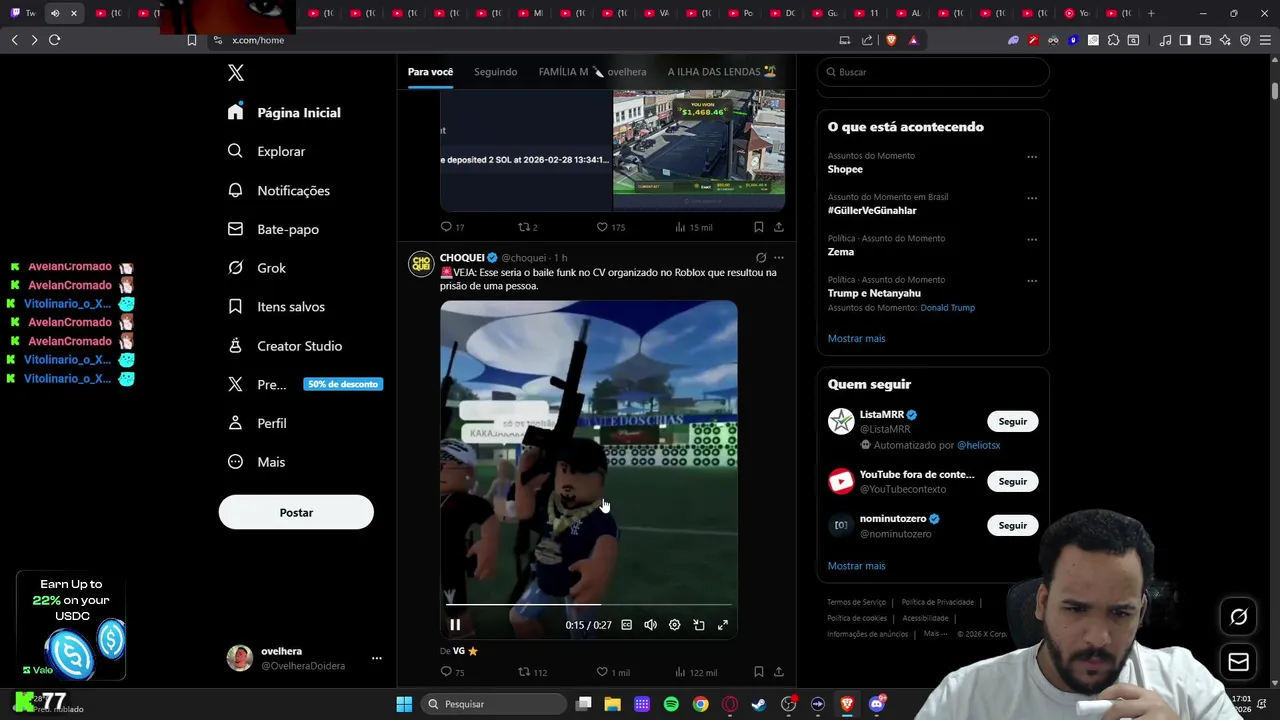
Task: Reload the page
Action: pos(54,40)
